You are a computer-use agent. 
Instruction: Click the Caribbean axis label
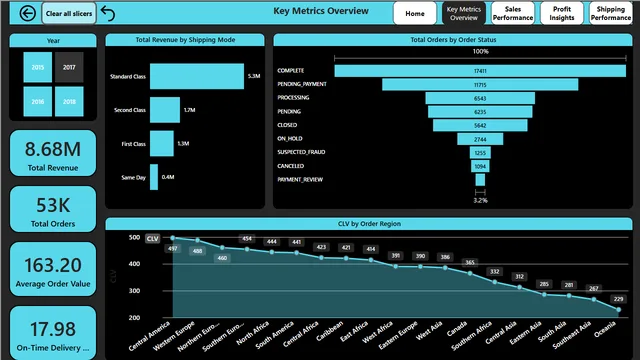point(329,331)
